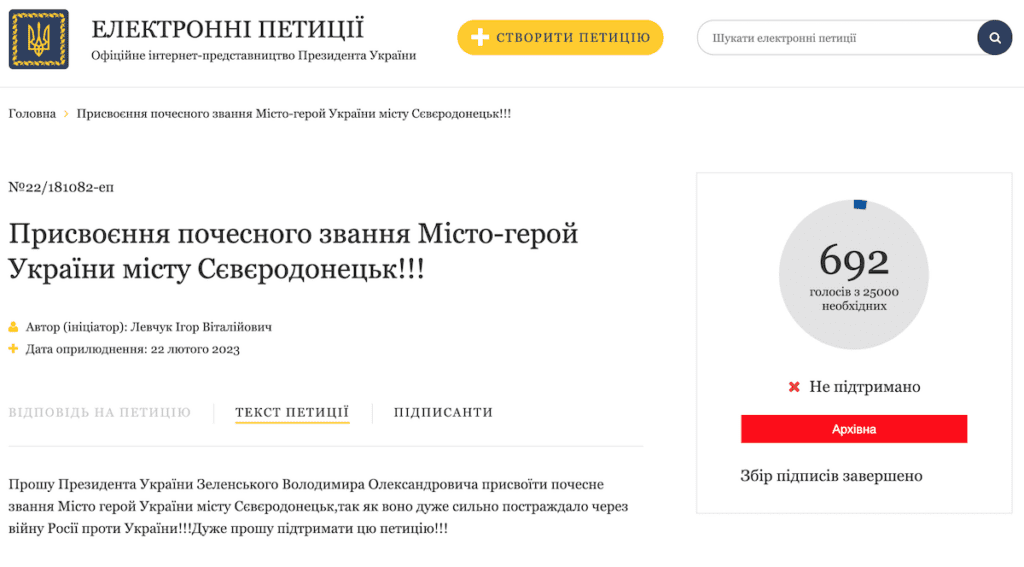Click the plus icon on Створити петицію
This screenshot has height=567, width=1024.
click(x=480, y=38)
